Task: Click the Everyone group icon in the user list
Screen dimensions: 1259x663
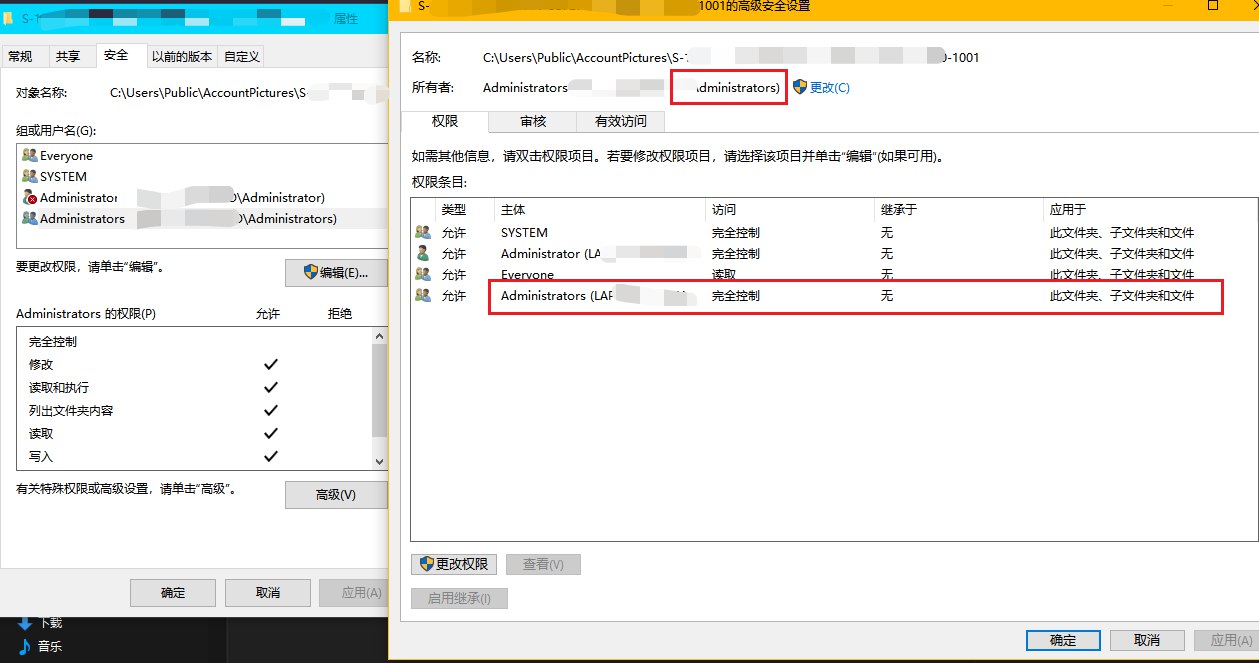Action: point(29,156)
